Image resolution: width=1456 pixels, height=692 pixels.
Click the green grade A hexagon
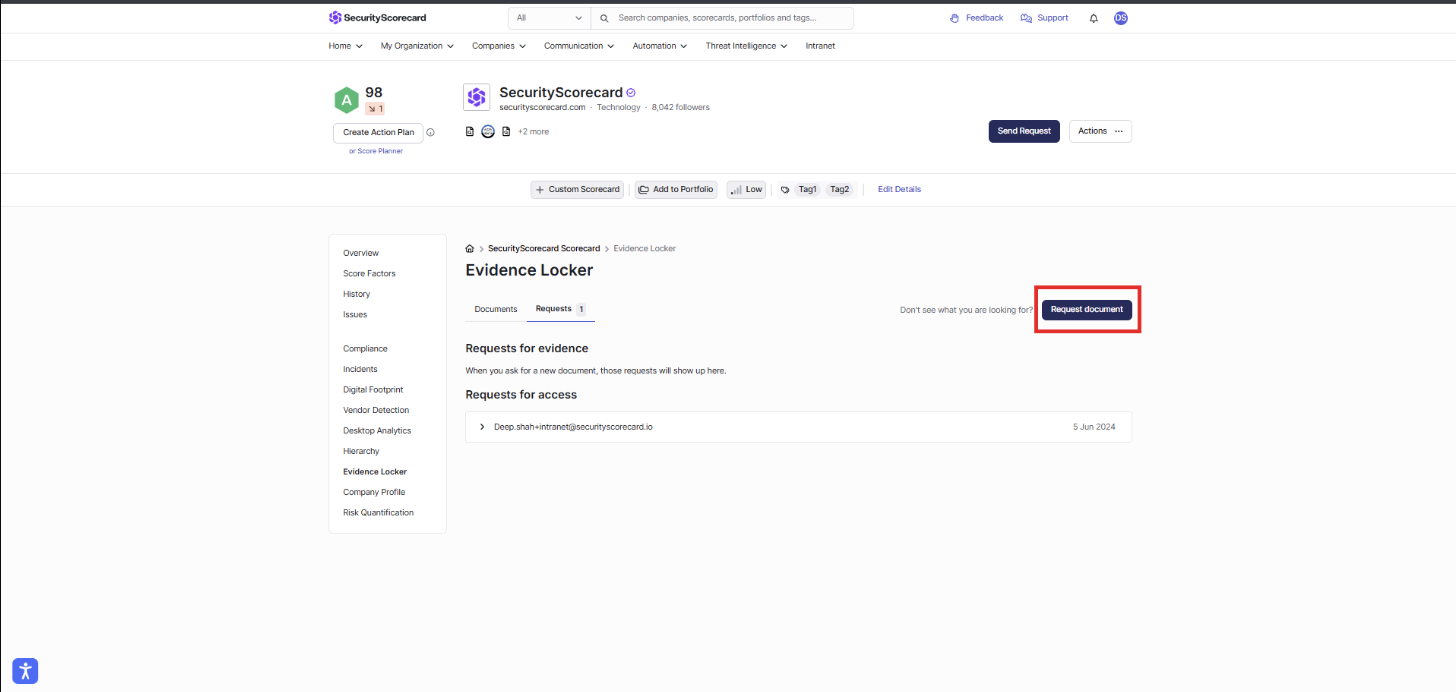[x=346, y=100]
